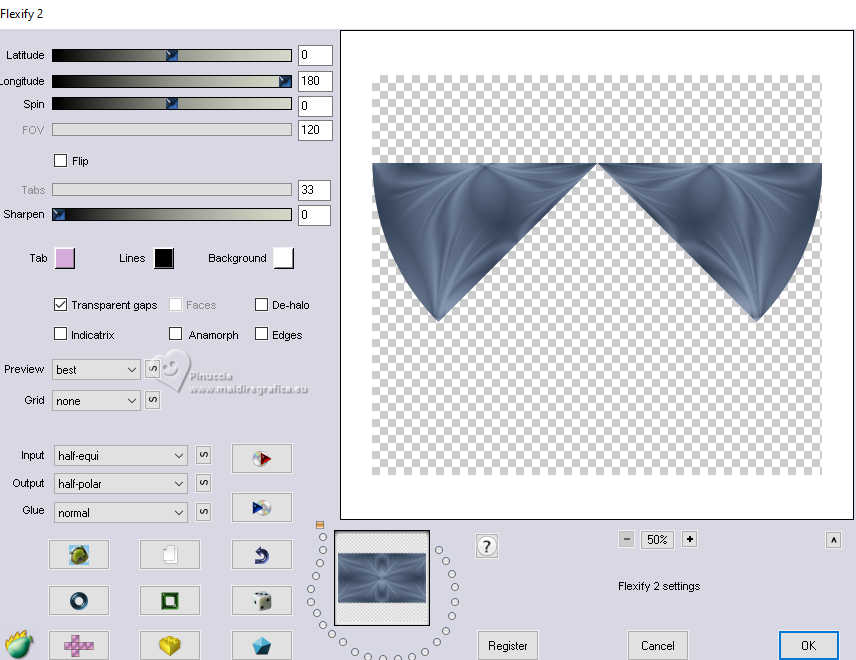The image size is (856, 660).
Task: Confirm settings with OK
Action: click(x=809, y=646)
